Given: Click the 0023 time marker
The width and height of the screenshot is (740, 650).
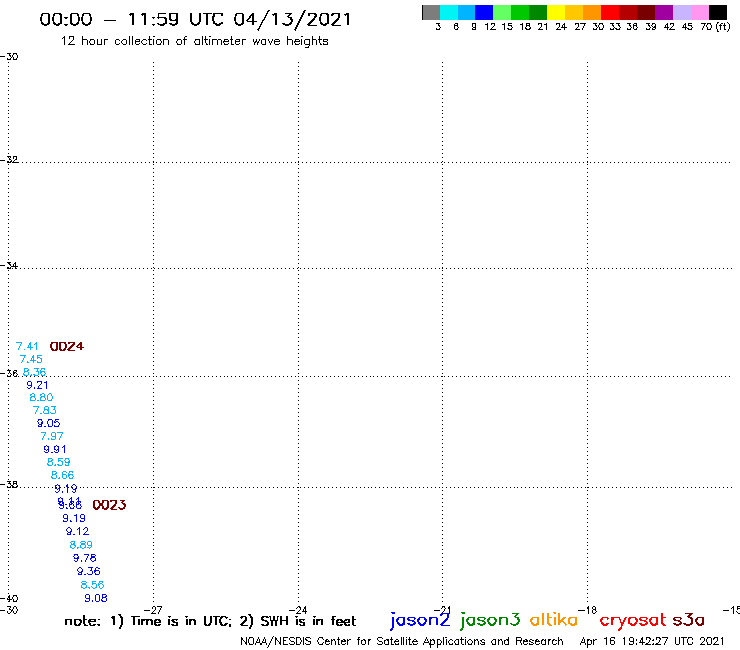Looking at the screenshot, I should click(x=109, y=505).
